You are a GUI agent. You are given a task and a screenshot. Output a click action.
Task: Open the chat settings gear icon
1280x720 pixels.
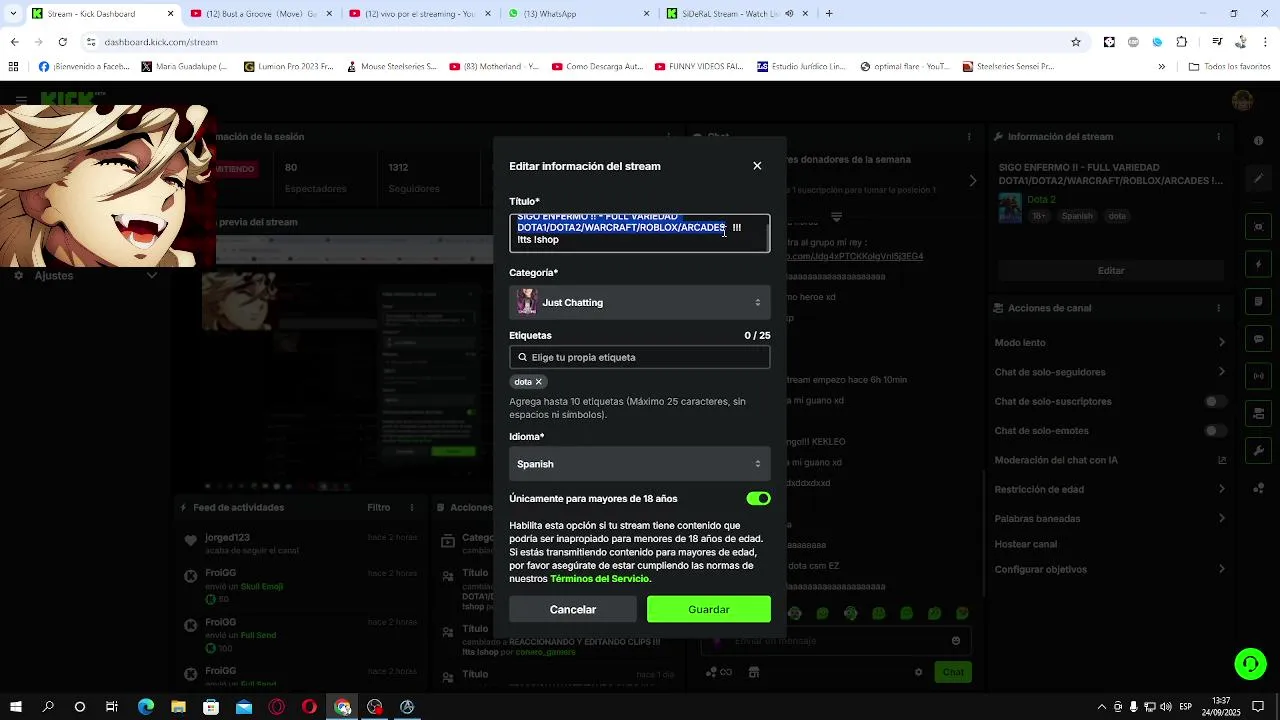918,672
